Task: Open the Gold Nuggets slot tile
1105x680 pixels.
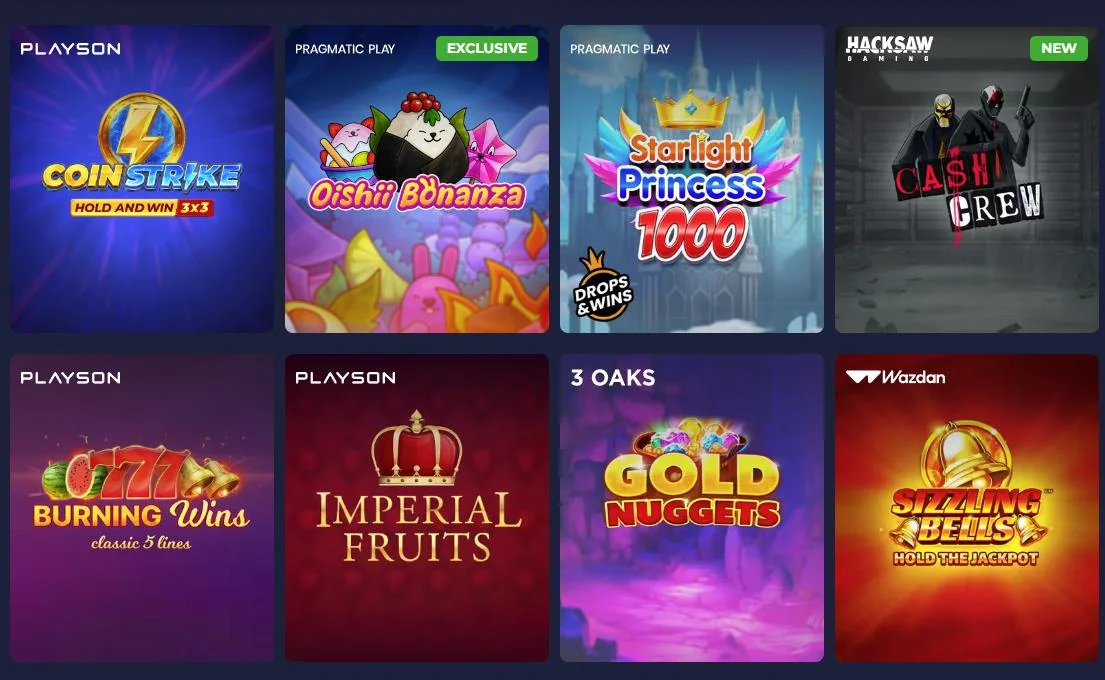Action: pos(691,507)
